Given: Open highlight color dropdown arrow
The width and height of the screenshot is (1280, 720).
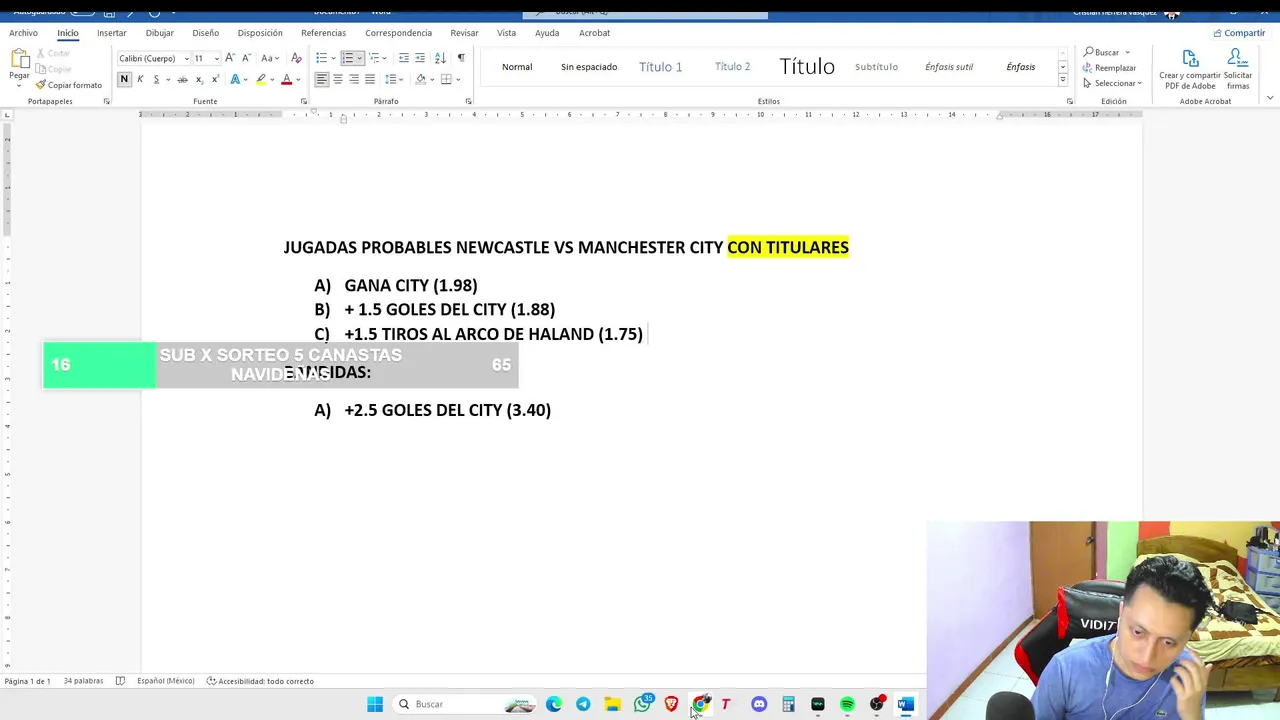Looking at the screenshot, I should coord(272,79).
